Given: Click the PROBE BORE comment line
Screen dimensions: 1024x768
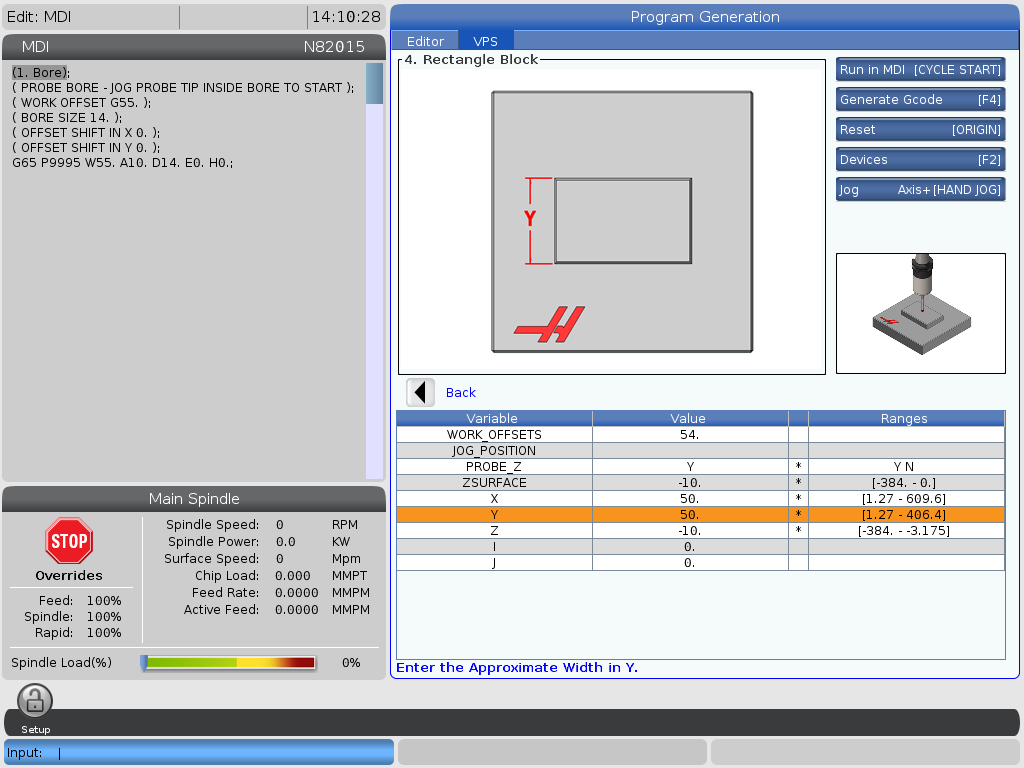Looking at the screenshot, I should pyautogui.click(x=184, y=88).
